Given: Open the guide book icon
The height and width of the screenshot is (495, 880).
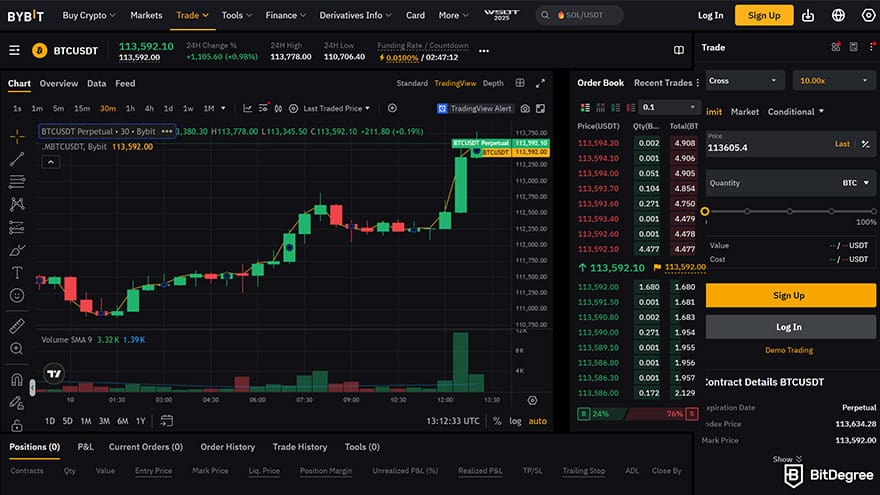Looking at the screenshot, I should [679, 51].
